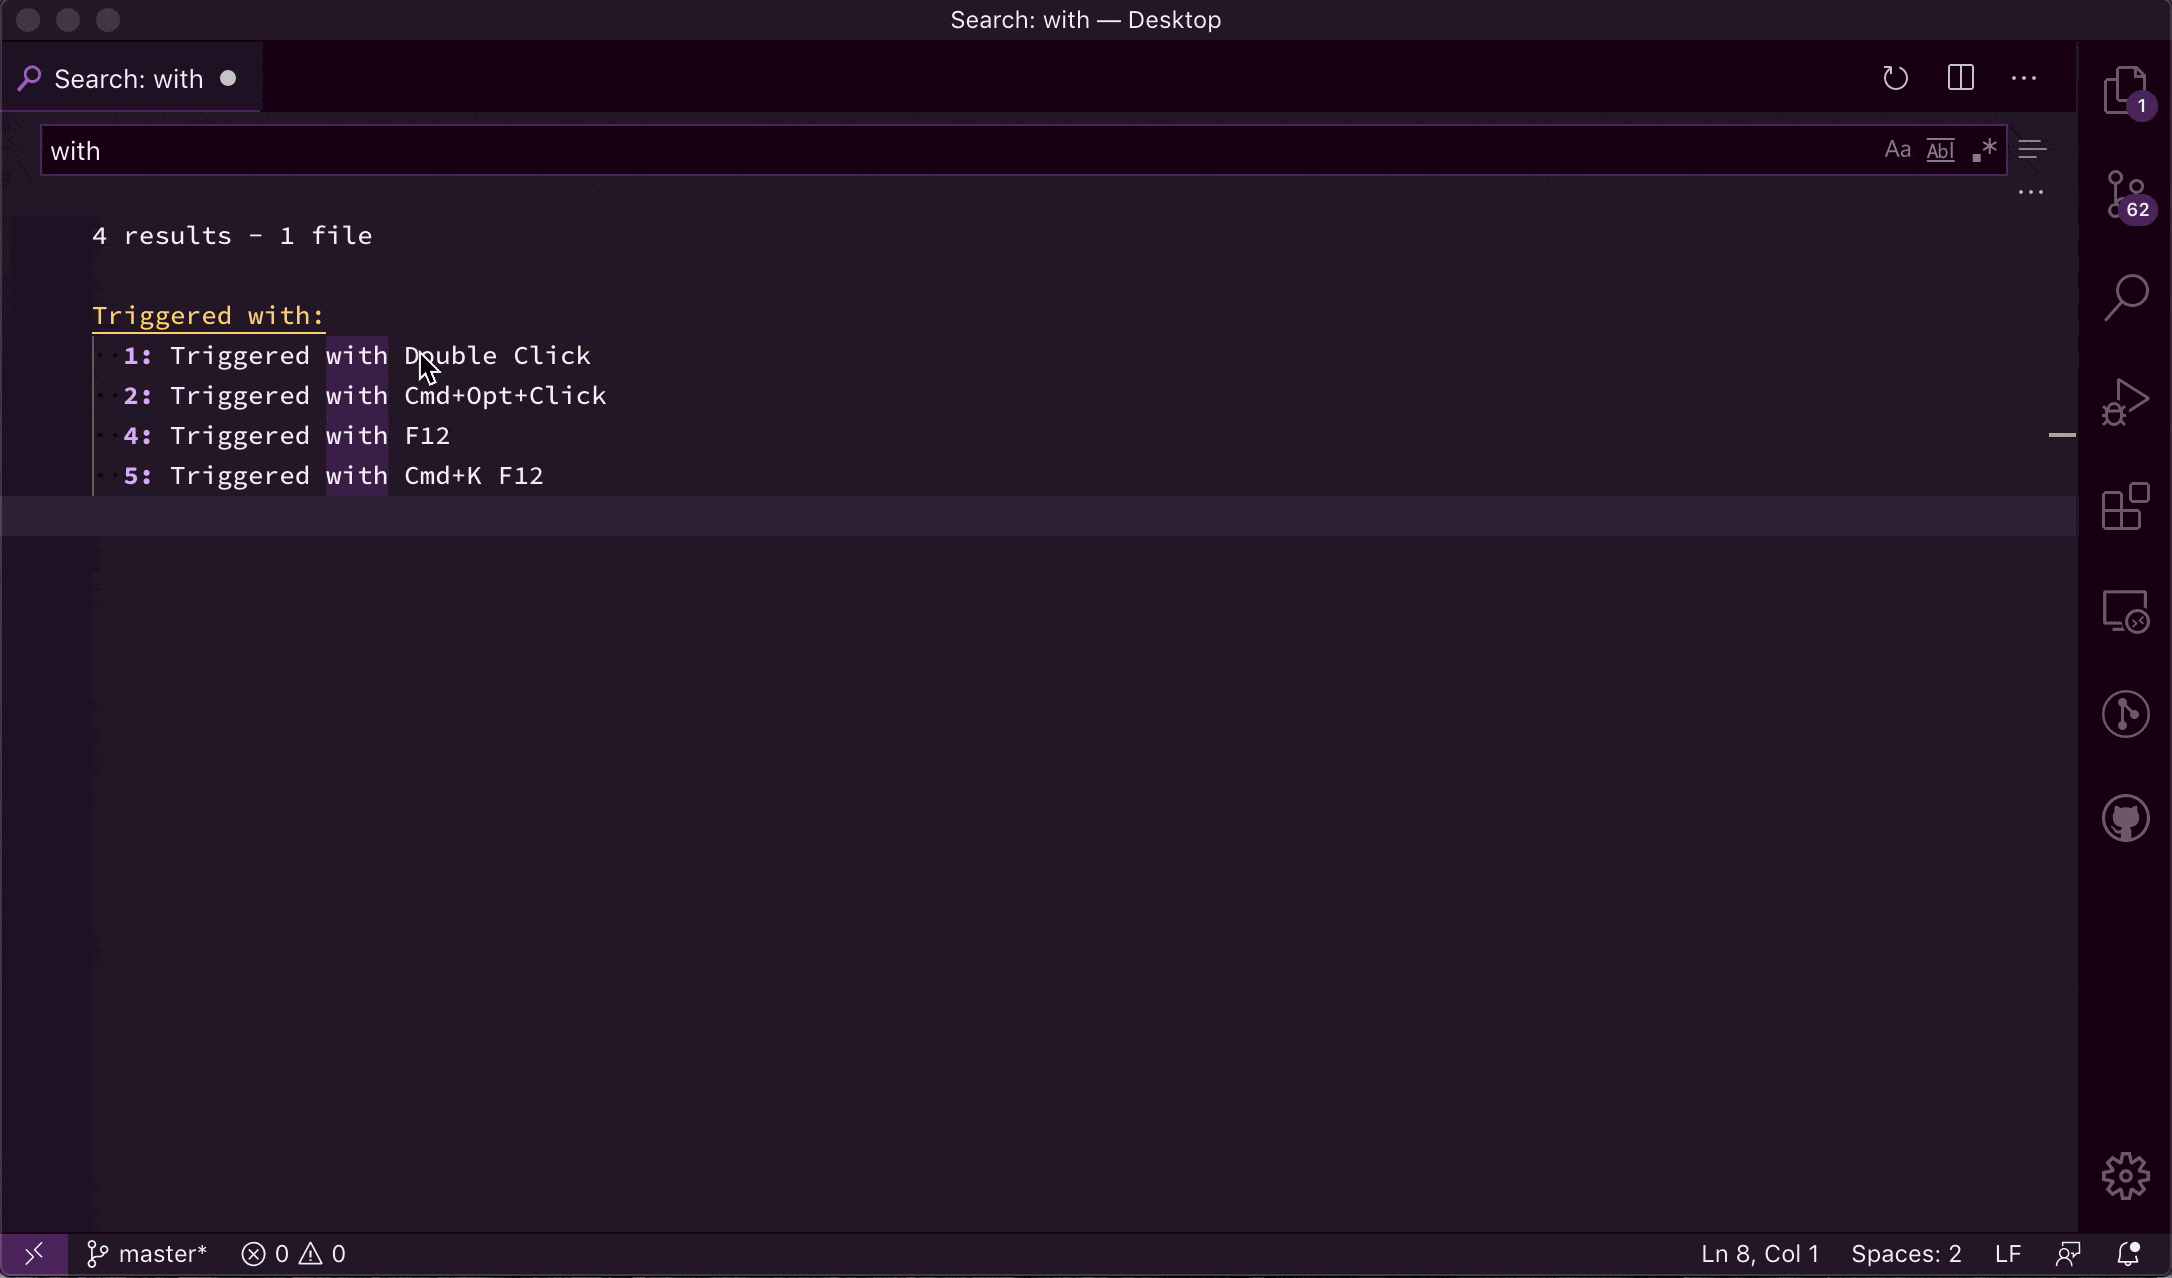Open the Run and Debug view
The image size is (2172, 1278).
pos(2124,402)
